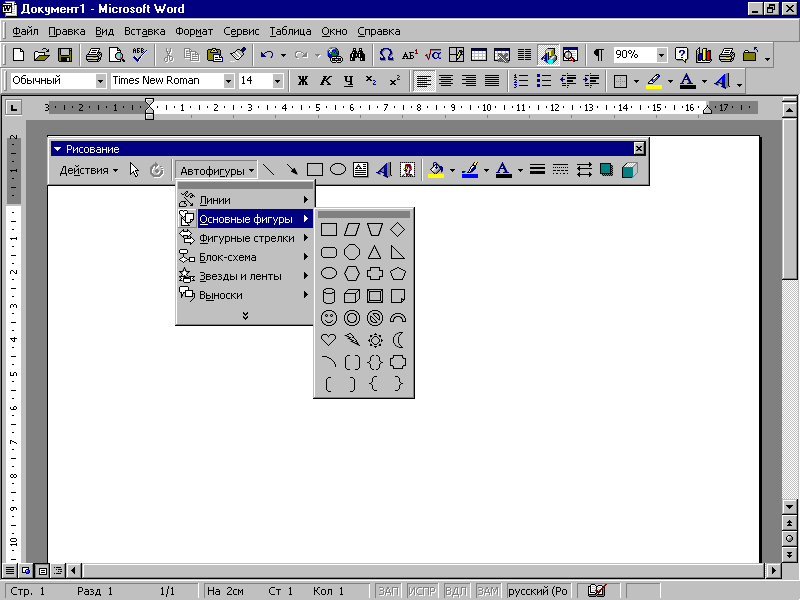Open Действия dropdown menu
The height and width of the screenshot is (600, 800).
click(89, 170)
